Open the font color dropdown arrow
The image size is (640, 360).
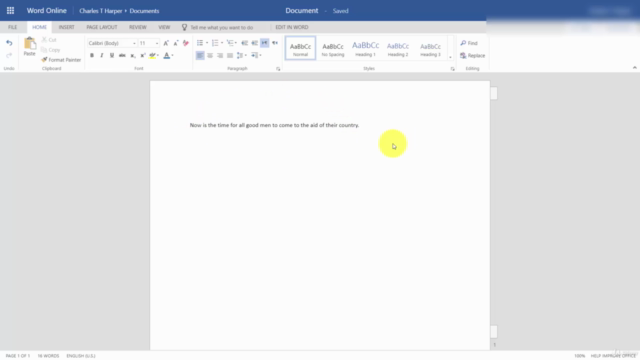click(172, 56)
